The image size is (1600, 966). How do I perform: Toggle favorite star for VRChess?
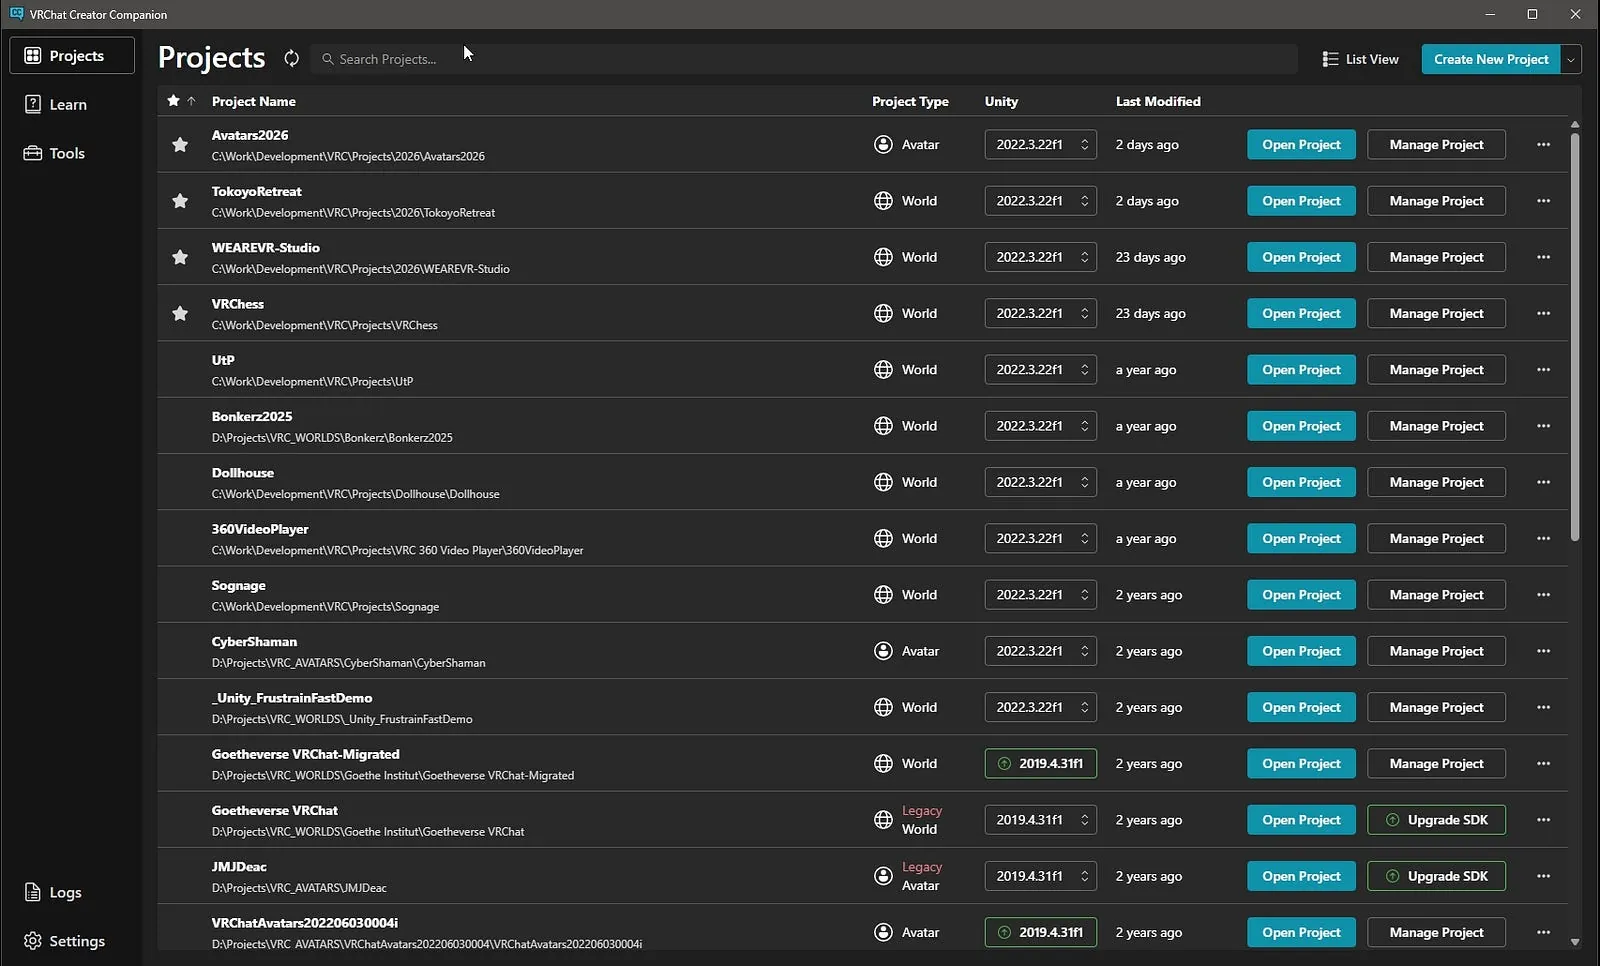pyautogui.click(x=180, y=314)
